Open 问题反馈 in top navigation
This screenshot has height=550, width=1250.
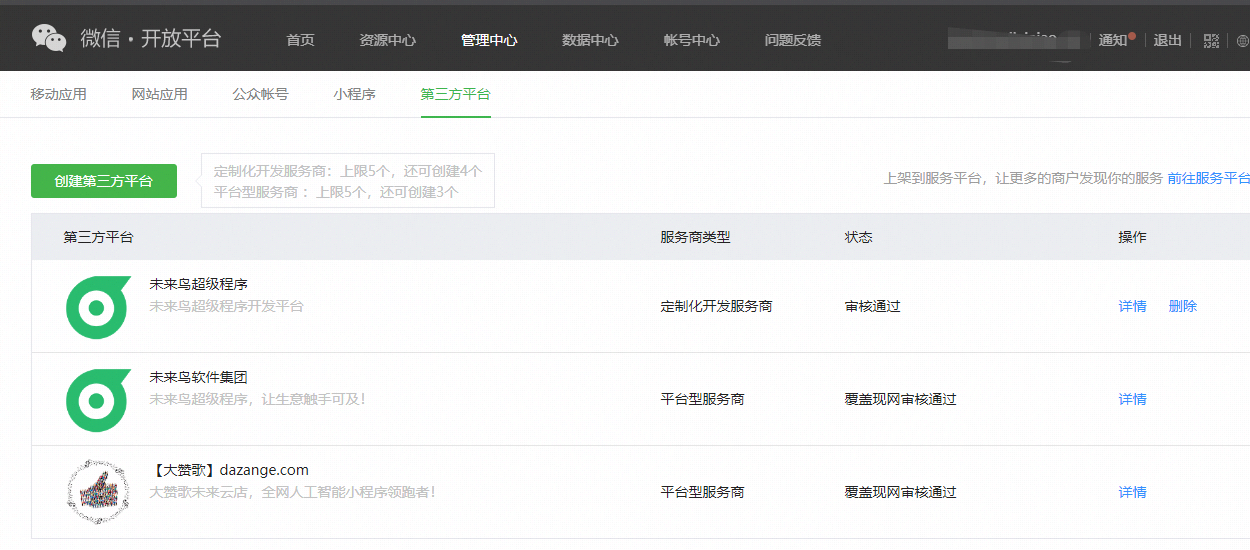click(x=792, y=40)
